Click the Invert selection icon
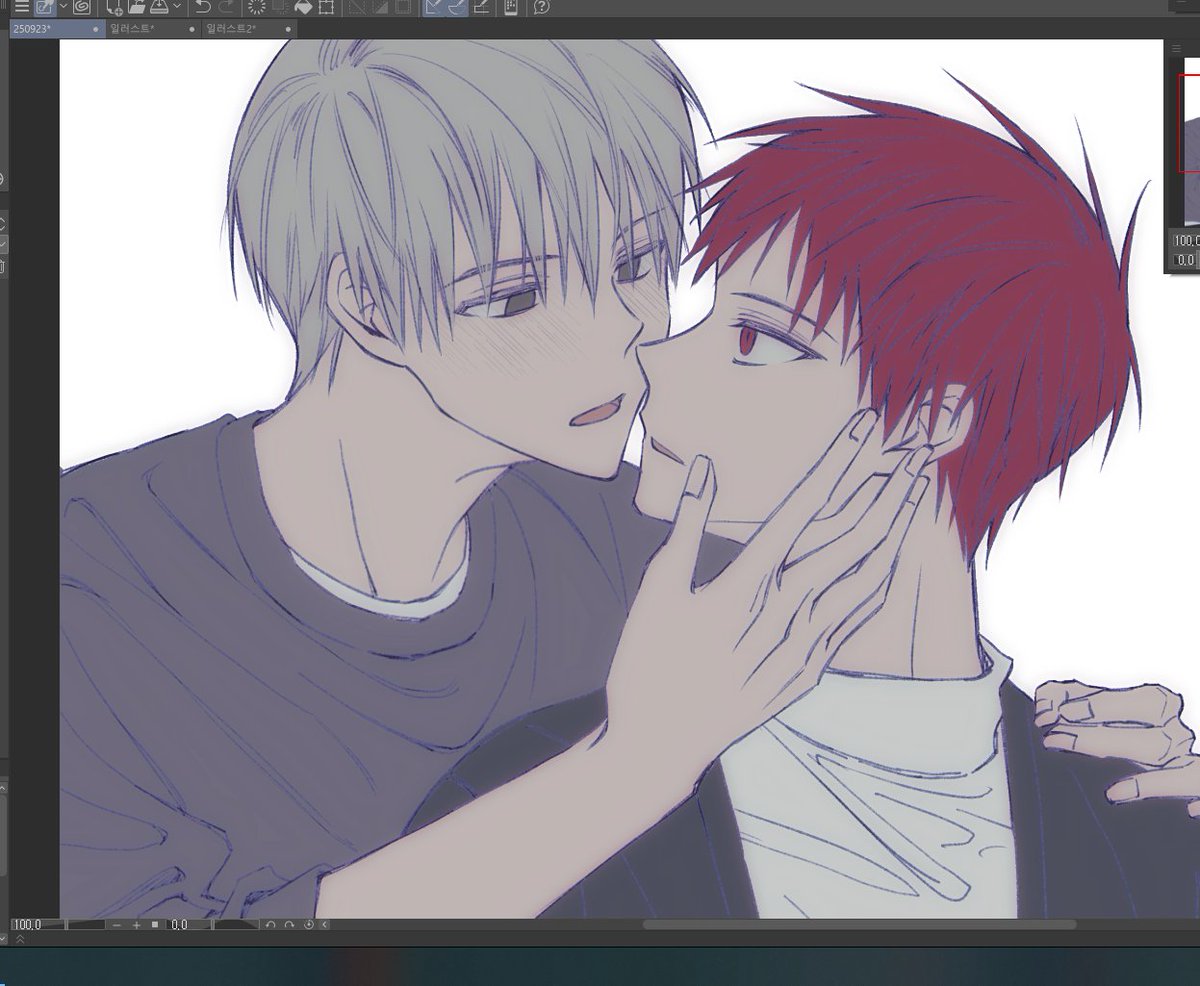This screenshot has width=1200, height=986. point(380,7)
